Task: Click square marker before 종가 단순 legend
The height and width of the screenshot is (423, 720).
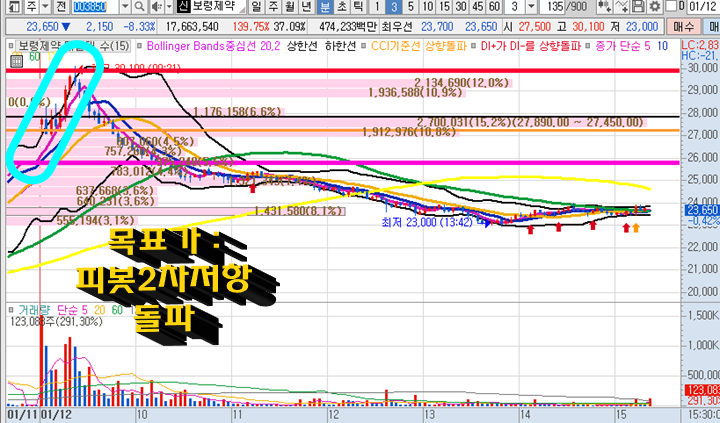Action: coord(588,46)
